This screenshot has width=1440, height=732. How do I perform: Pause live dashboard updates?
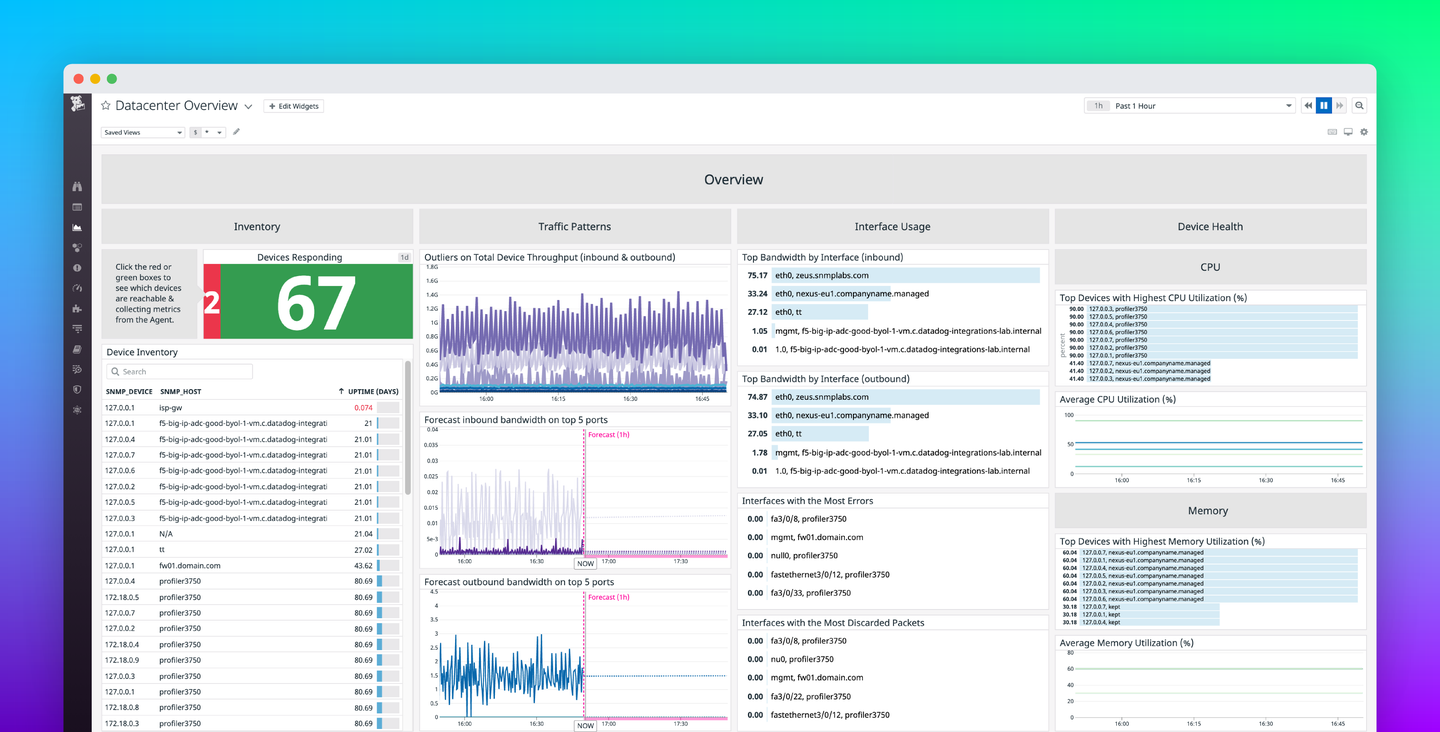click(x=1324, y=106)
